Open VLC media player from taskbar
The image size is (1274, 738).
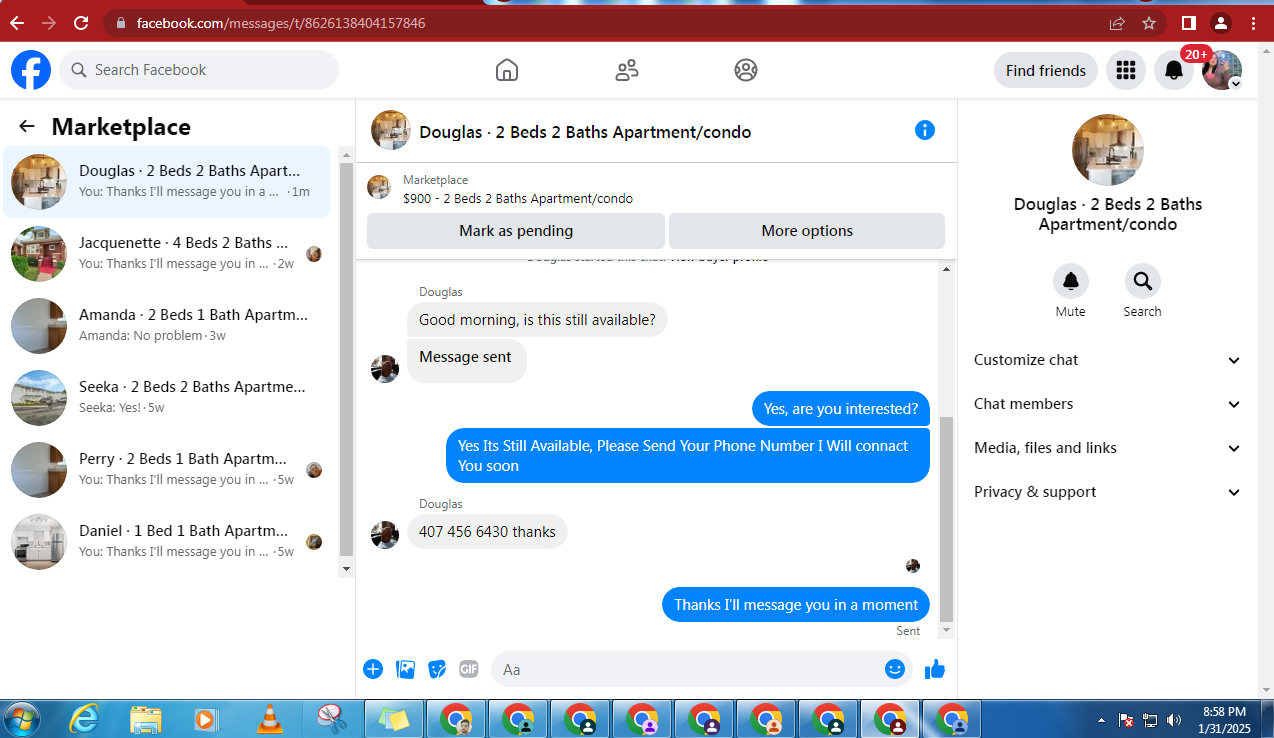tap(269, 719)
